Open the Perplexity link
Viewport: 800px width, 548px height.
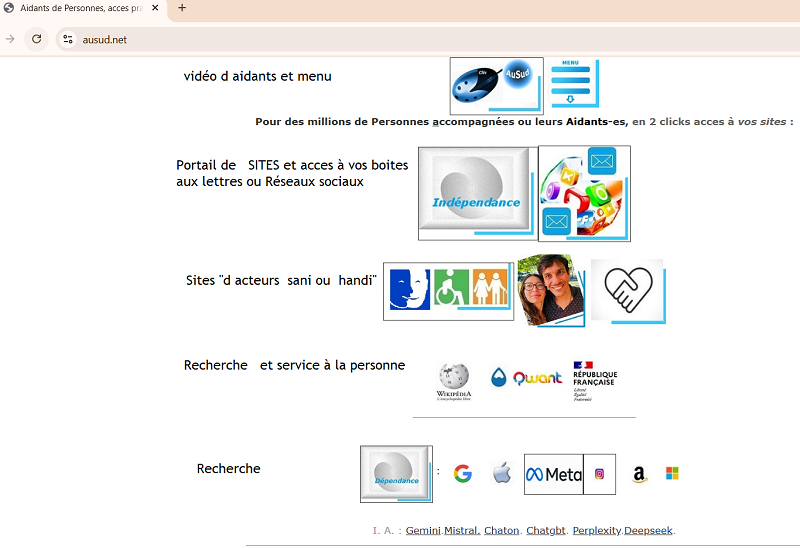click(x=596, y=530)
